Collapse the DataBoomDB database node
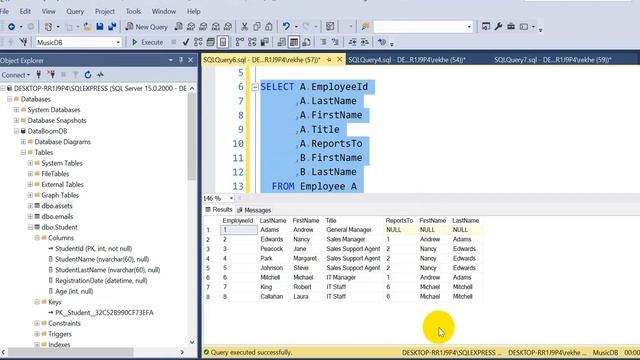The image size is (640, 360). click(16, 131)
